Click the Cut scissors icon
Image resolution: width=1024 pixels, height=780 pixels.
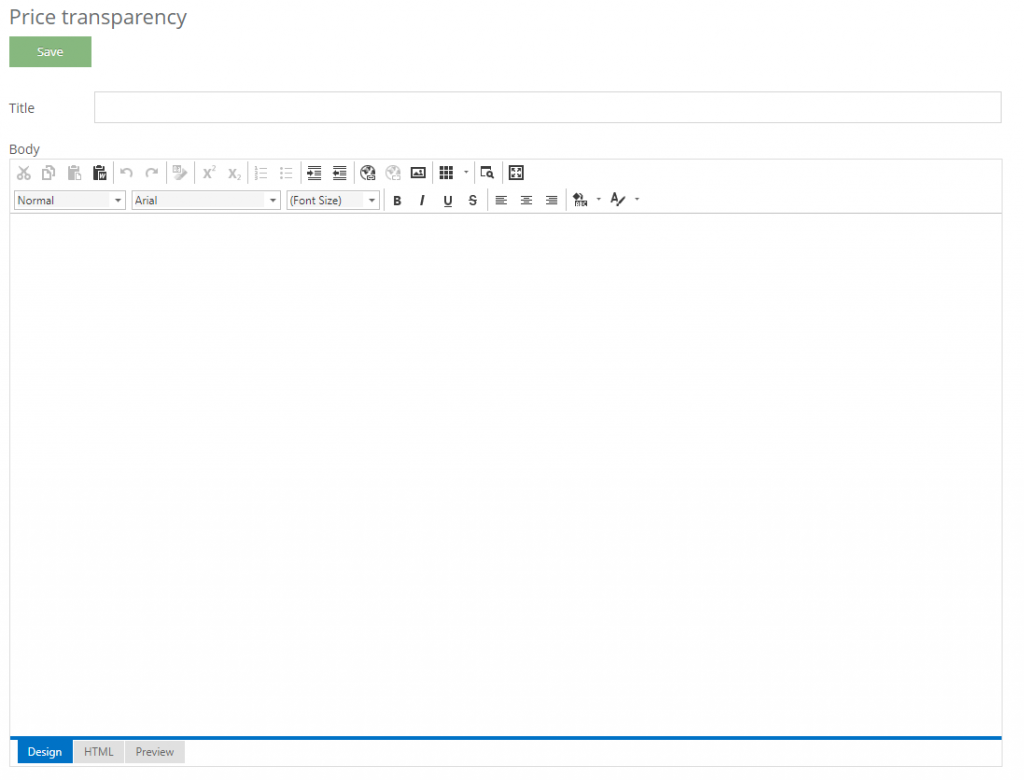24,173
